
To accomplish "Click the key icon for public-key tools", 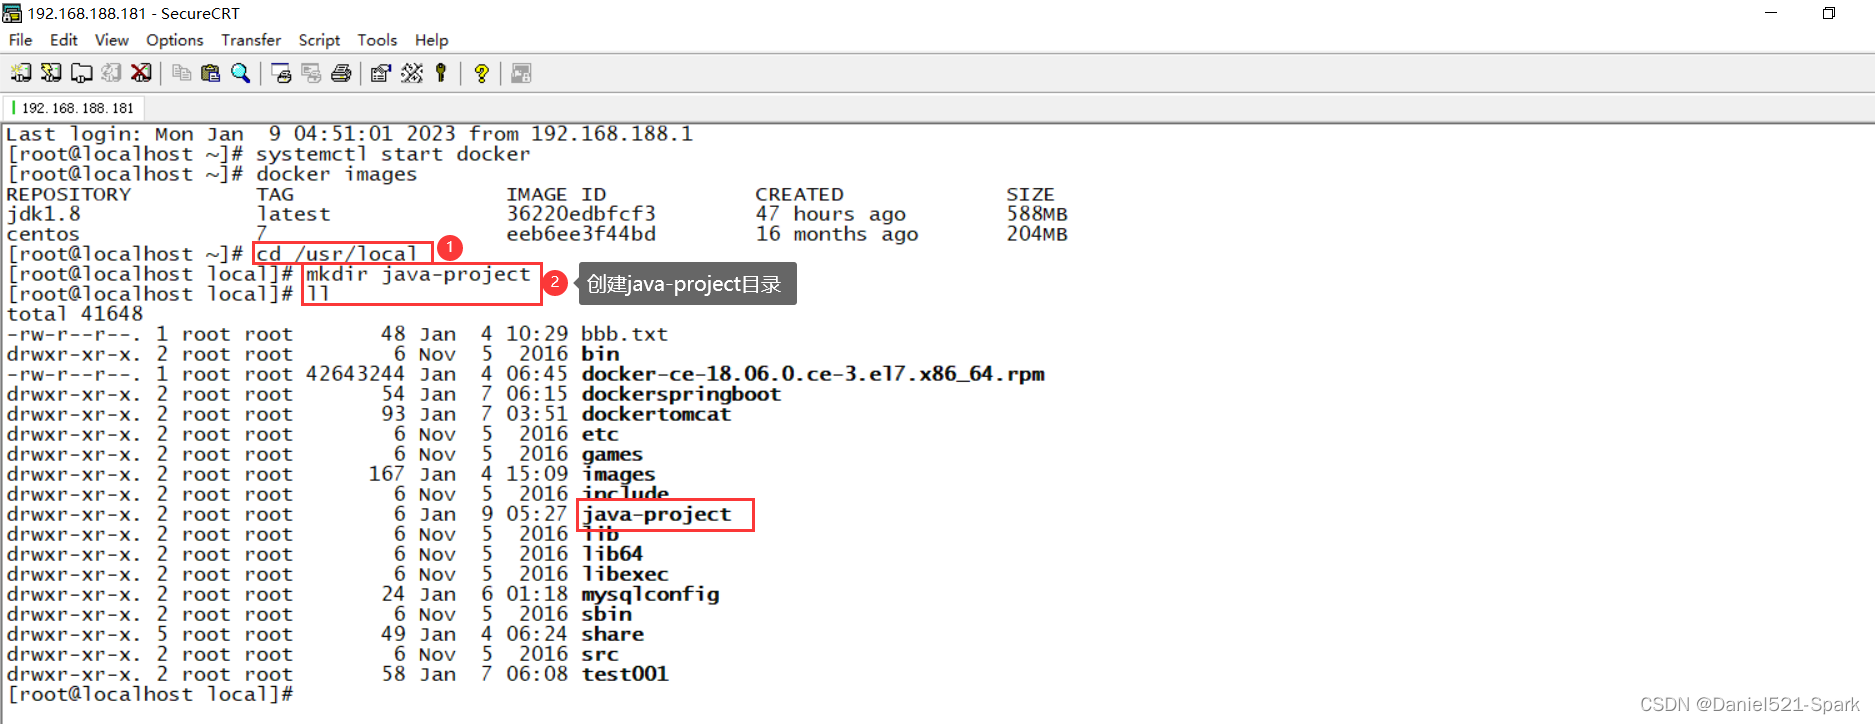I will (441, 73).
